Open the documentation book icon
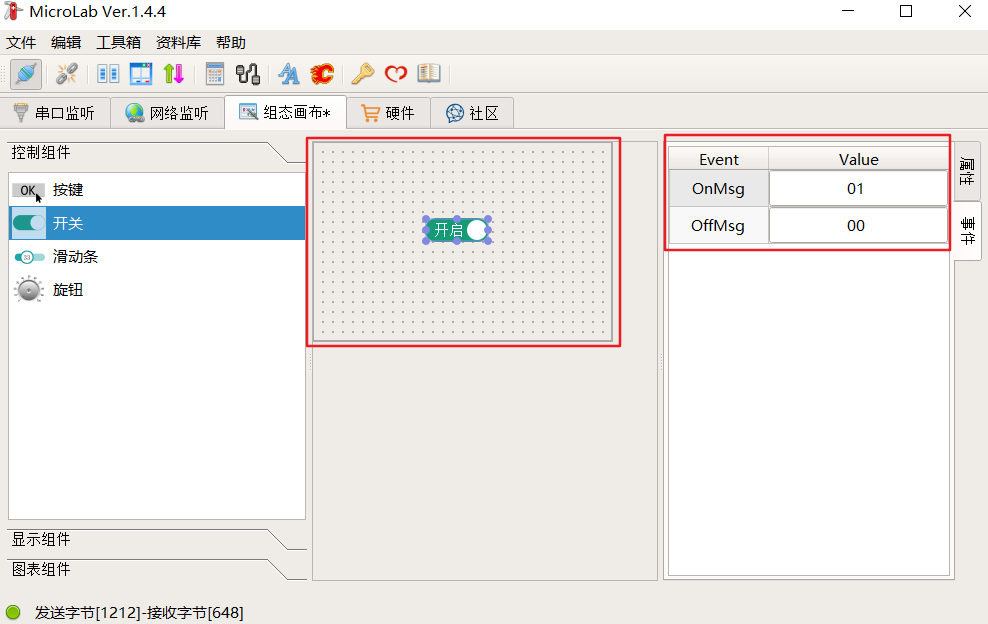This screenshot has width=988, height=624. 430,73
